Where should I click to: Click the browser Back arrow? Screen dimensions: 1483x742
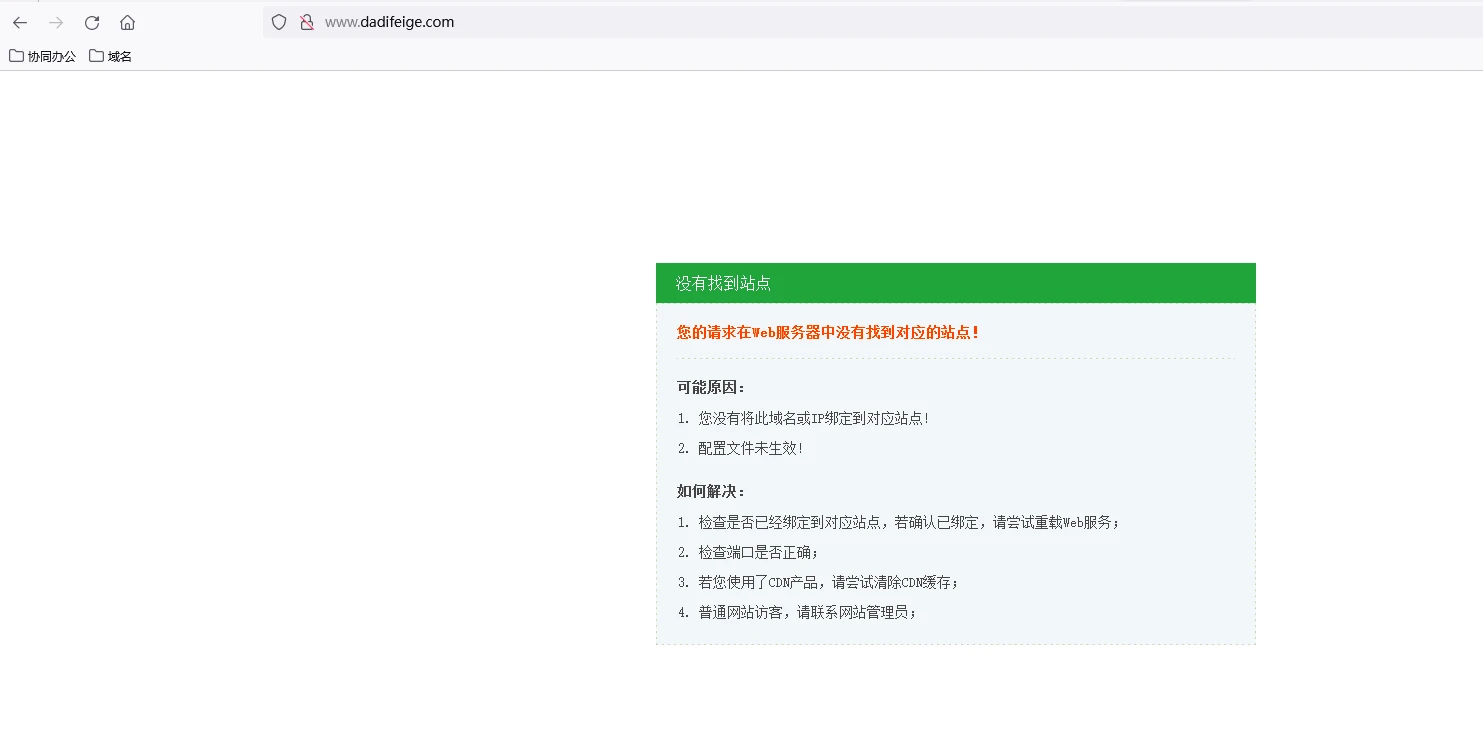pos(20,22)
